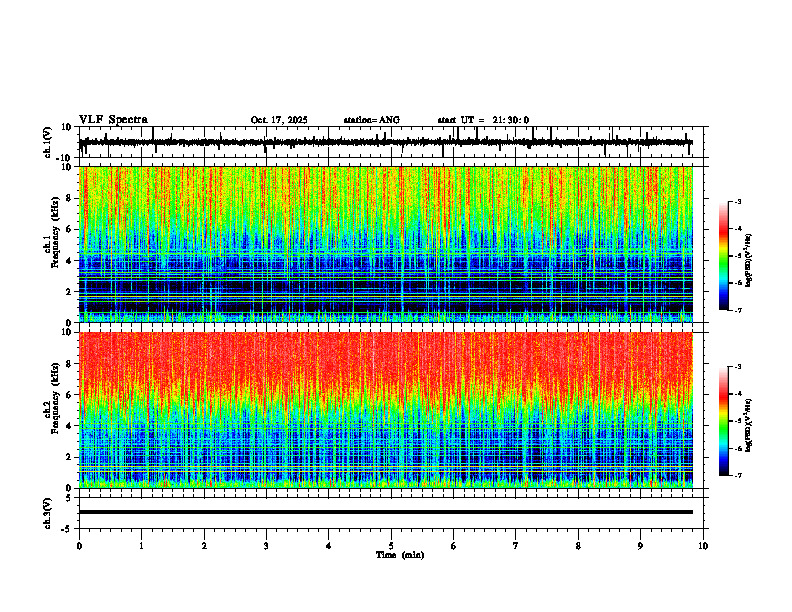Image resolution: width=792 pixels, height=612 pixels.
Task: Select the "Time (min)" axis label
Action: click(400, 555)
